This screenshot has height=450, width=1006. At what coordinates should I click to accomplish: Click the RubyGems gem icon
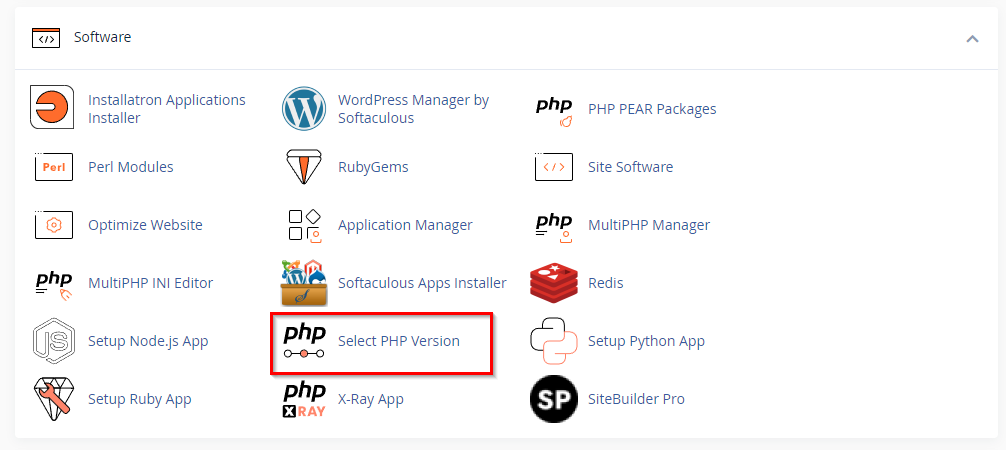[304, 166]
